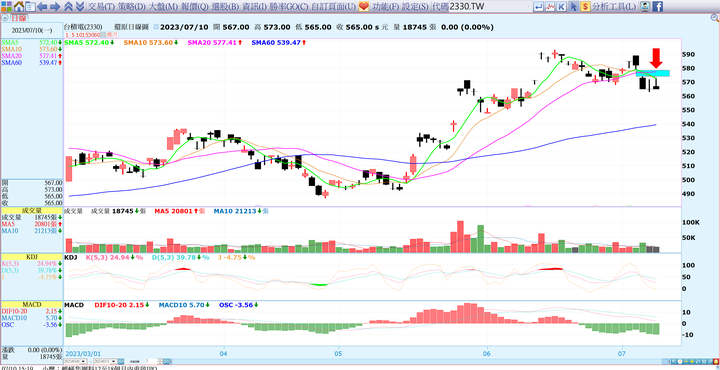Click the SMA5 572.40 legend label on chart

point(90,42)
